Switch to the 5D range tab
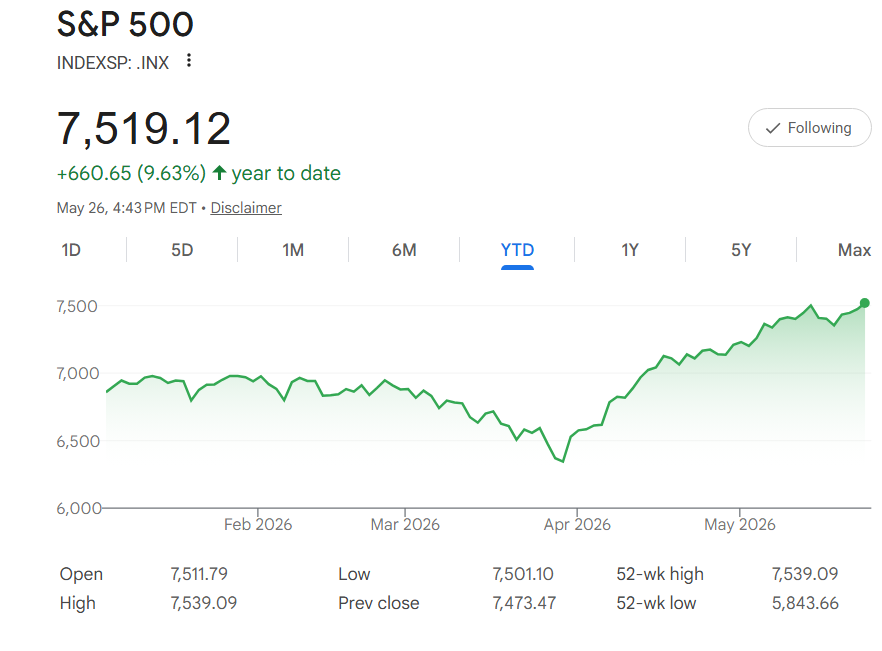The image size is (882, 651). point(182,250)
